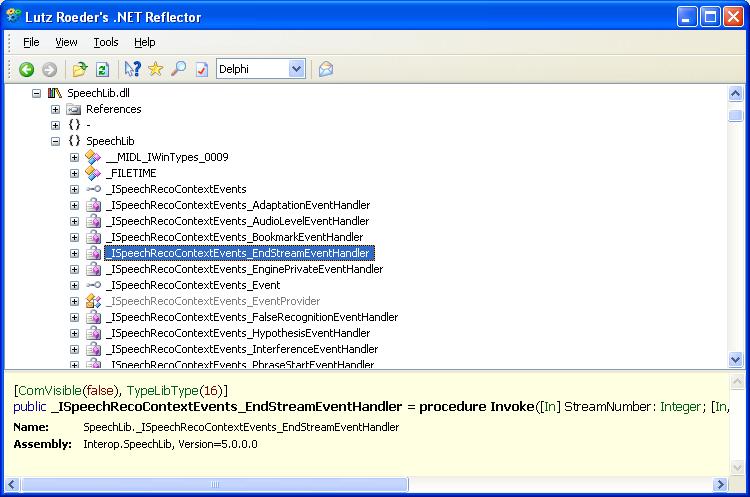This screenshot has height=497, width=750.
Task: Select _ISpeechRecoContextEvents_HypothesisEventHandler in the tree
Action: (240, 333)
